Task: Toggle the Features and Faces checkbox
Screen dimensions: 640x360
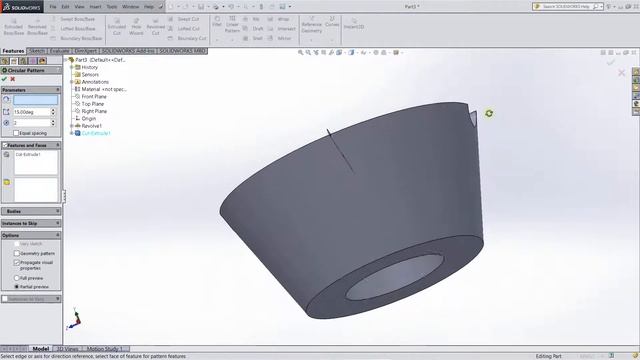Action: tap(5, 145)
